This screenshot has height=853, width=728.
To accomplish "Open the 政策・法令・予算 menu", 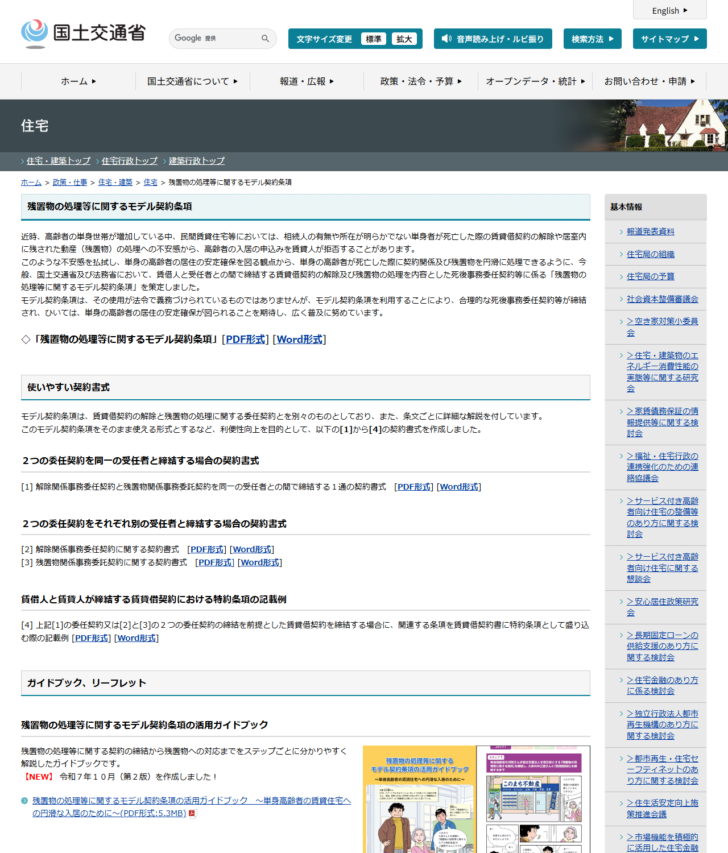I will click(x=421, y=82).
